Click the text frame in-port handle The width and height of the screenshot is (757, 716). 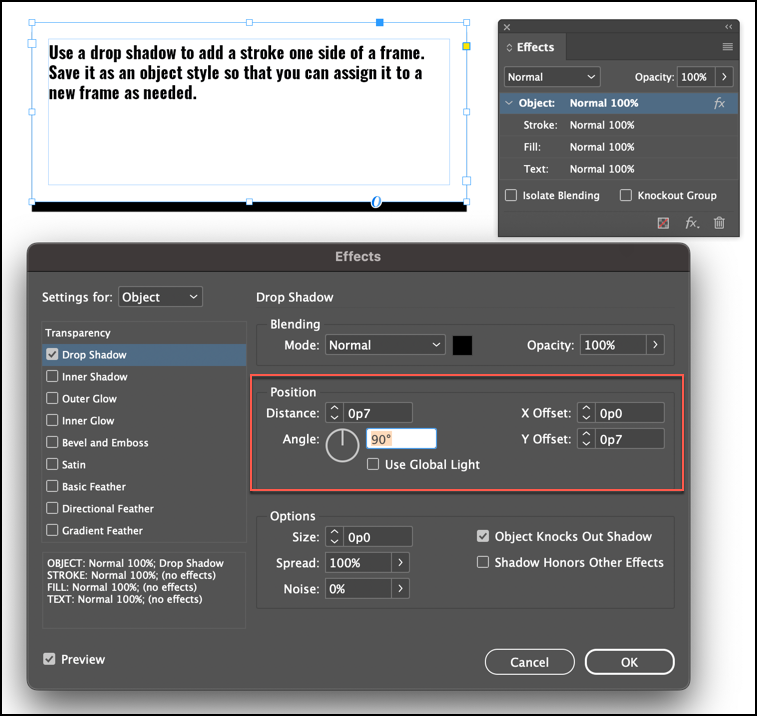click(32, 43)
